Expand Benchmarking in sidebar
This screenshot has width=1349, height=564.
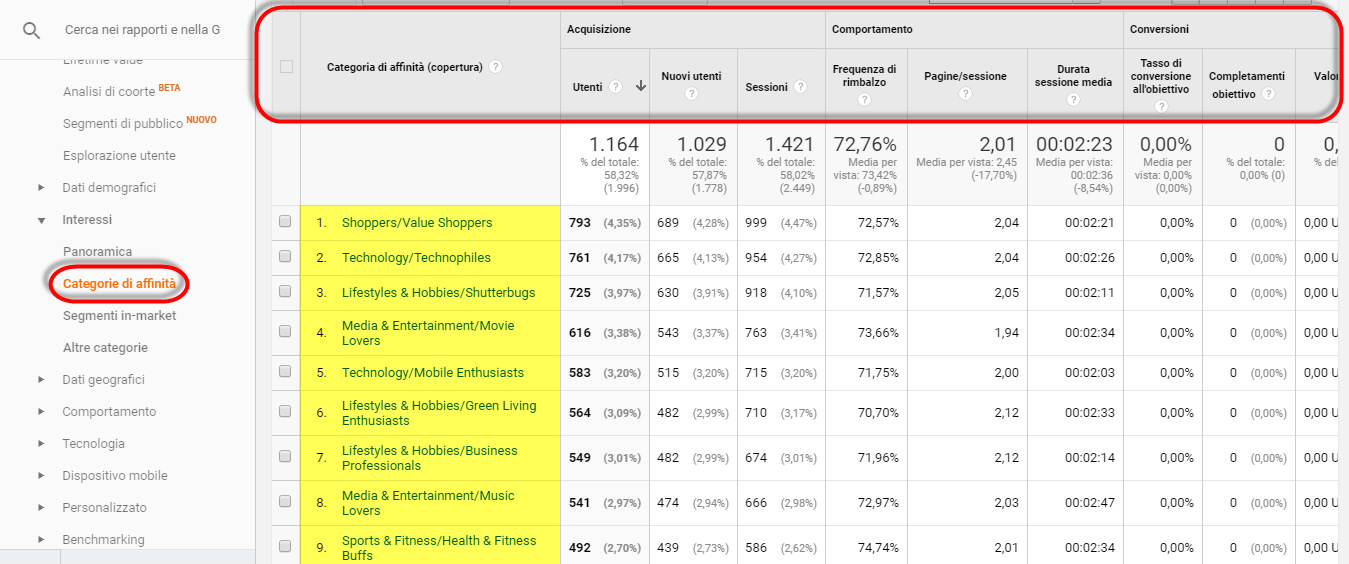pyautogui.click(x=41, y=540)
